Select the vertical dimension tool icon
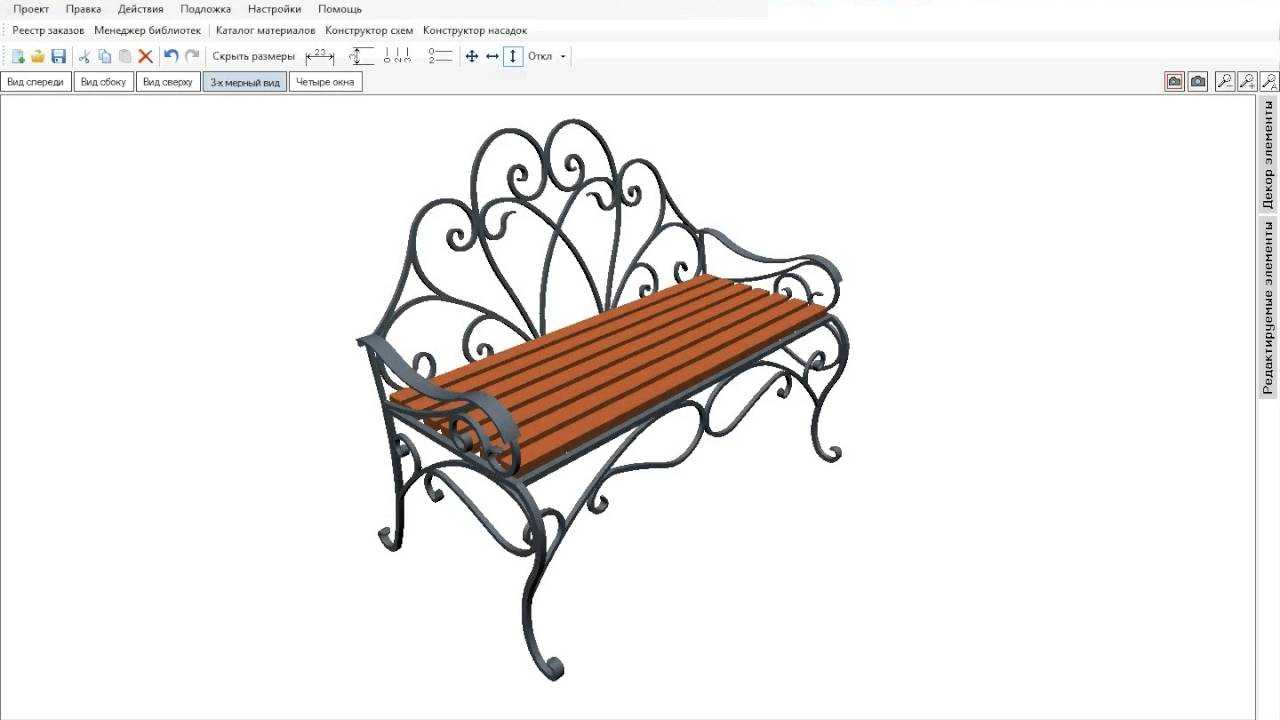Viewport: 1280px width, 720px height. click(x=361, y=57)
